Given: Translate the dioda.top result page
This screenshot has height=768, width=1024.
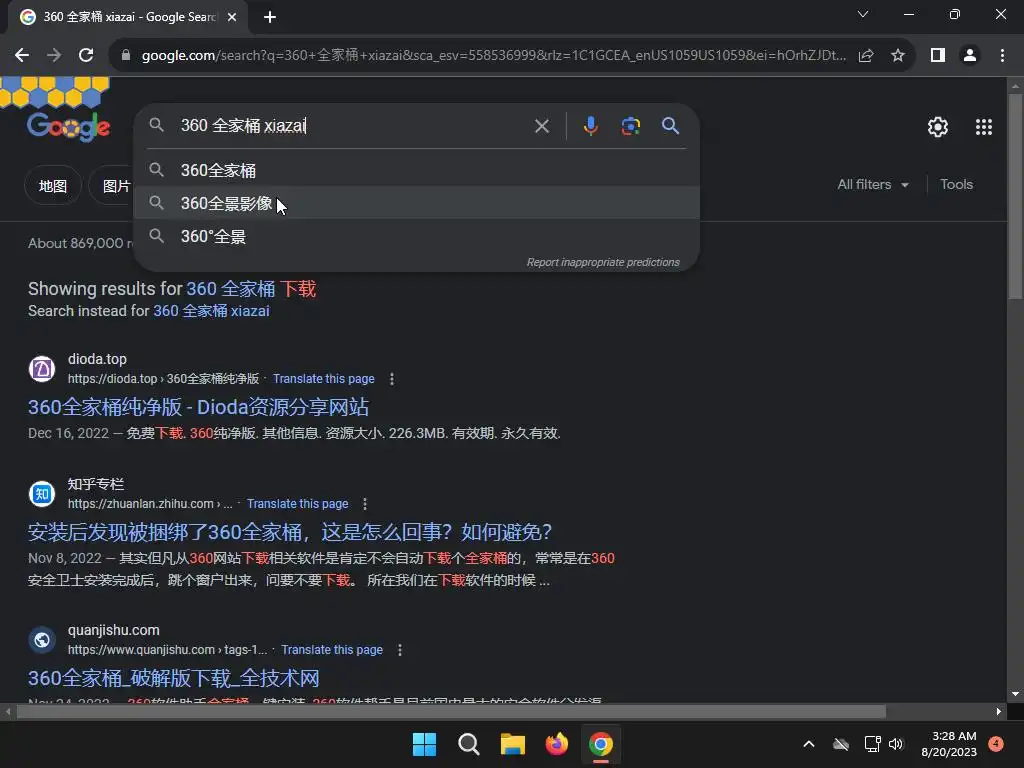Looking at the screenshot, I should pos(323,379).
